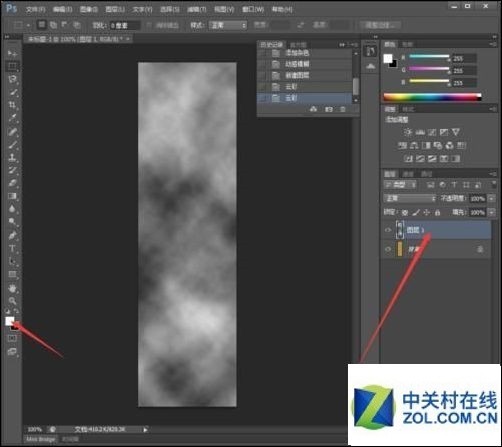Select the Path Selection tool

tap(12, 261)
